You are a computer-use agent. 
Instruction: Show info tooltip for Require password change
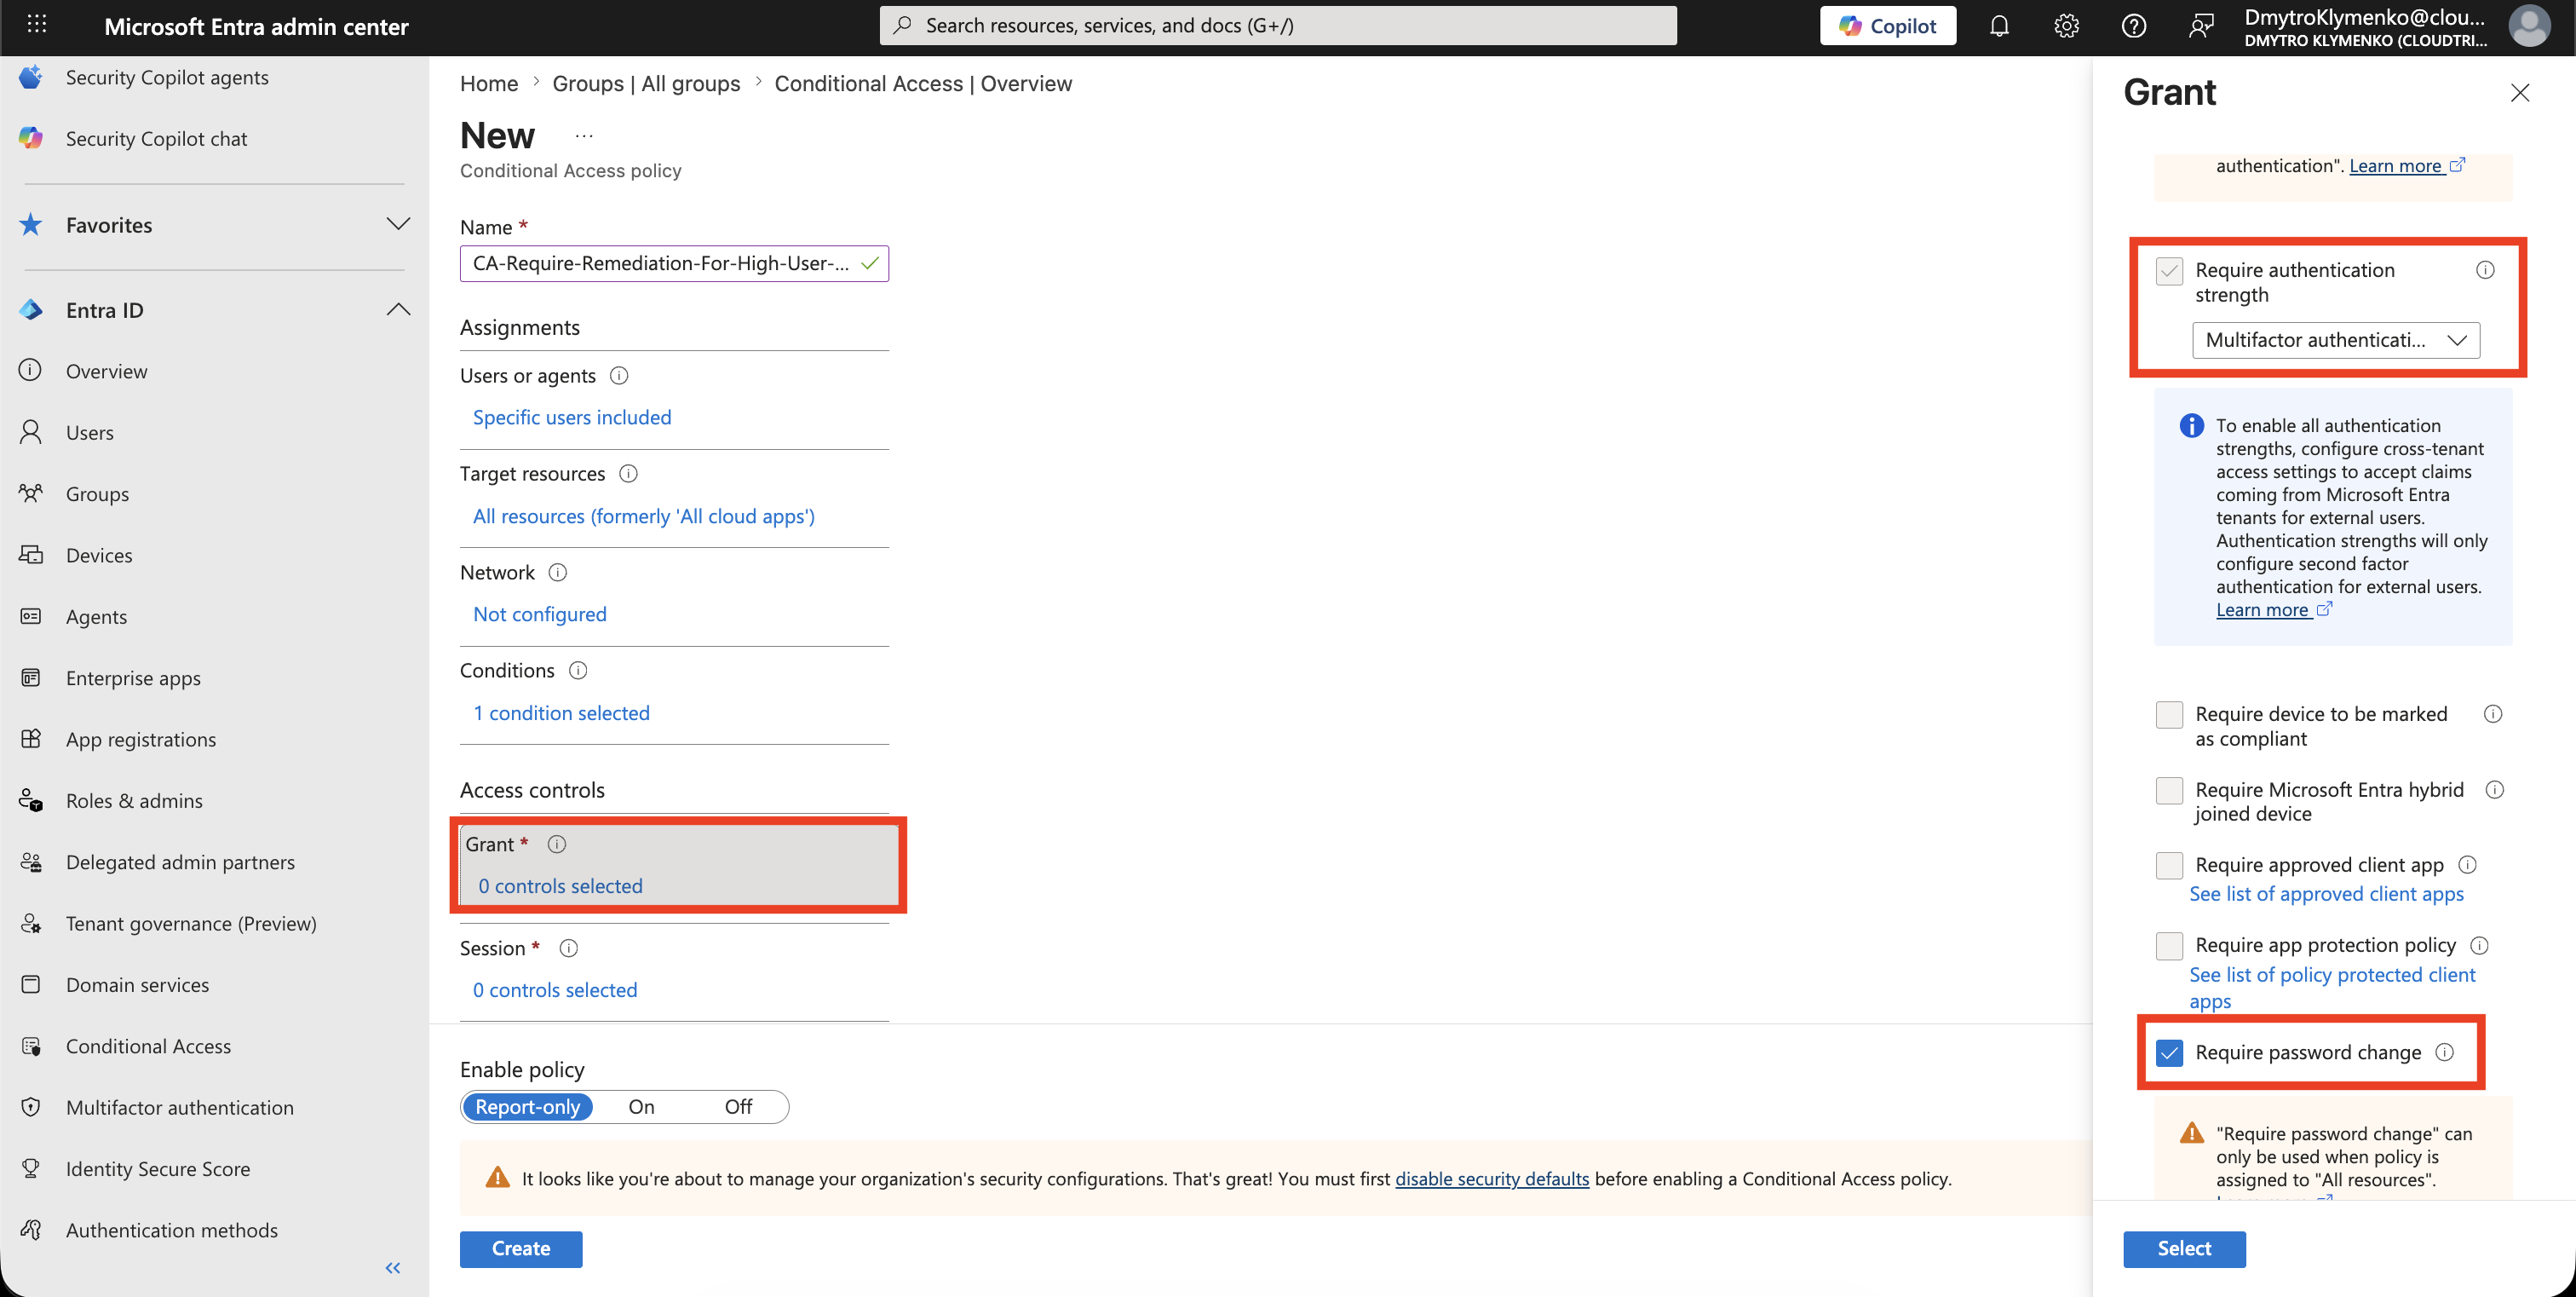(2444, 1052)
